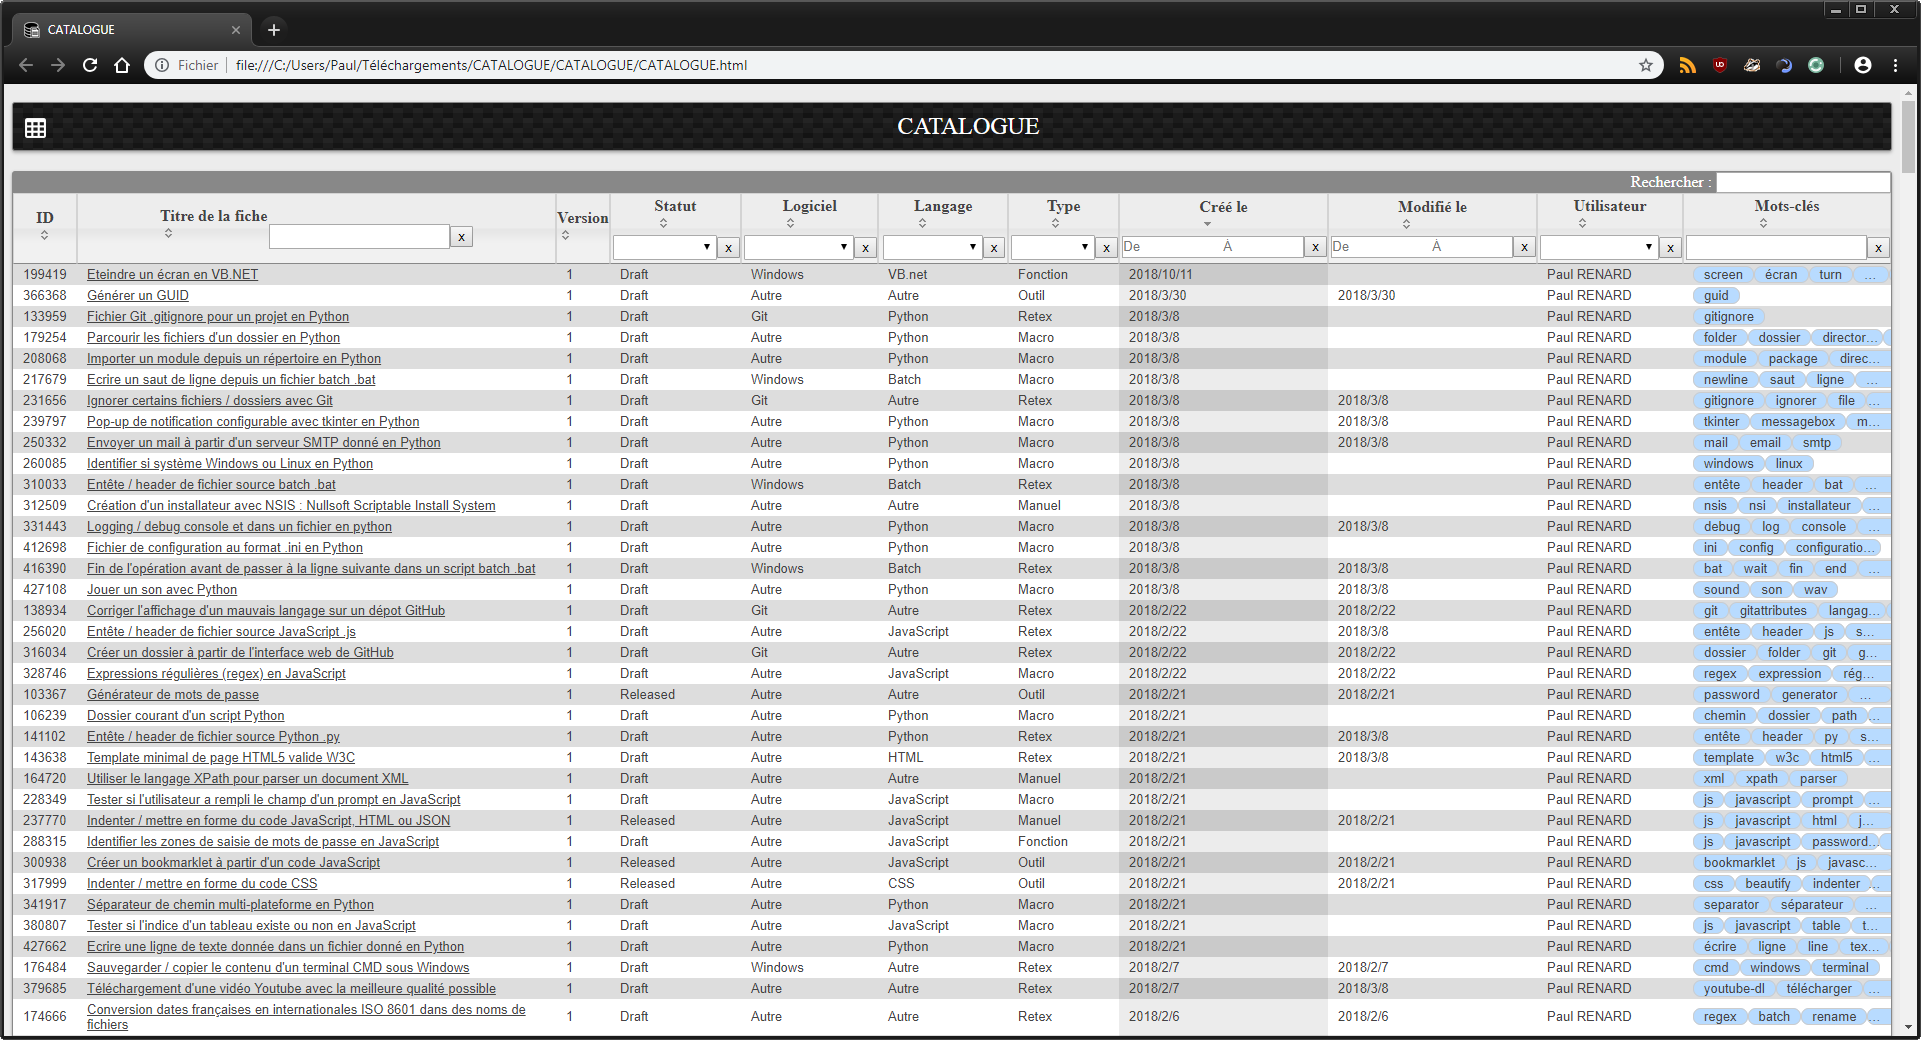Open the RSS feed extension icon

tap(1688, 65)
